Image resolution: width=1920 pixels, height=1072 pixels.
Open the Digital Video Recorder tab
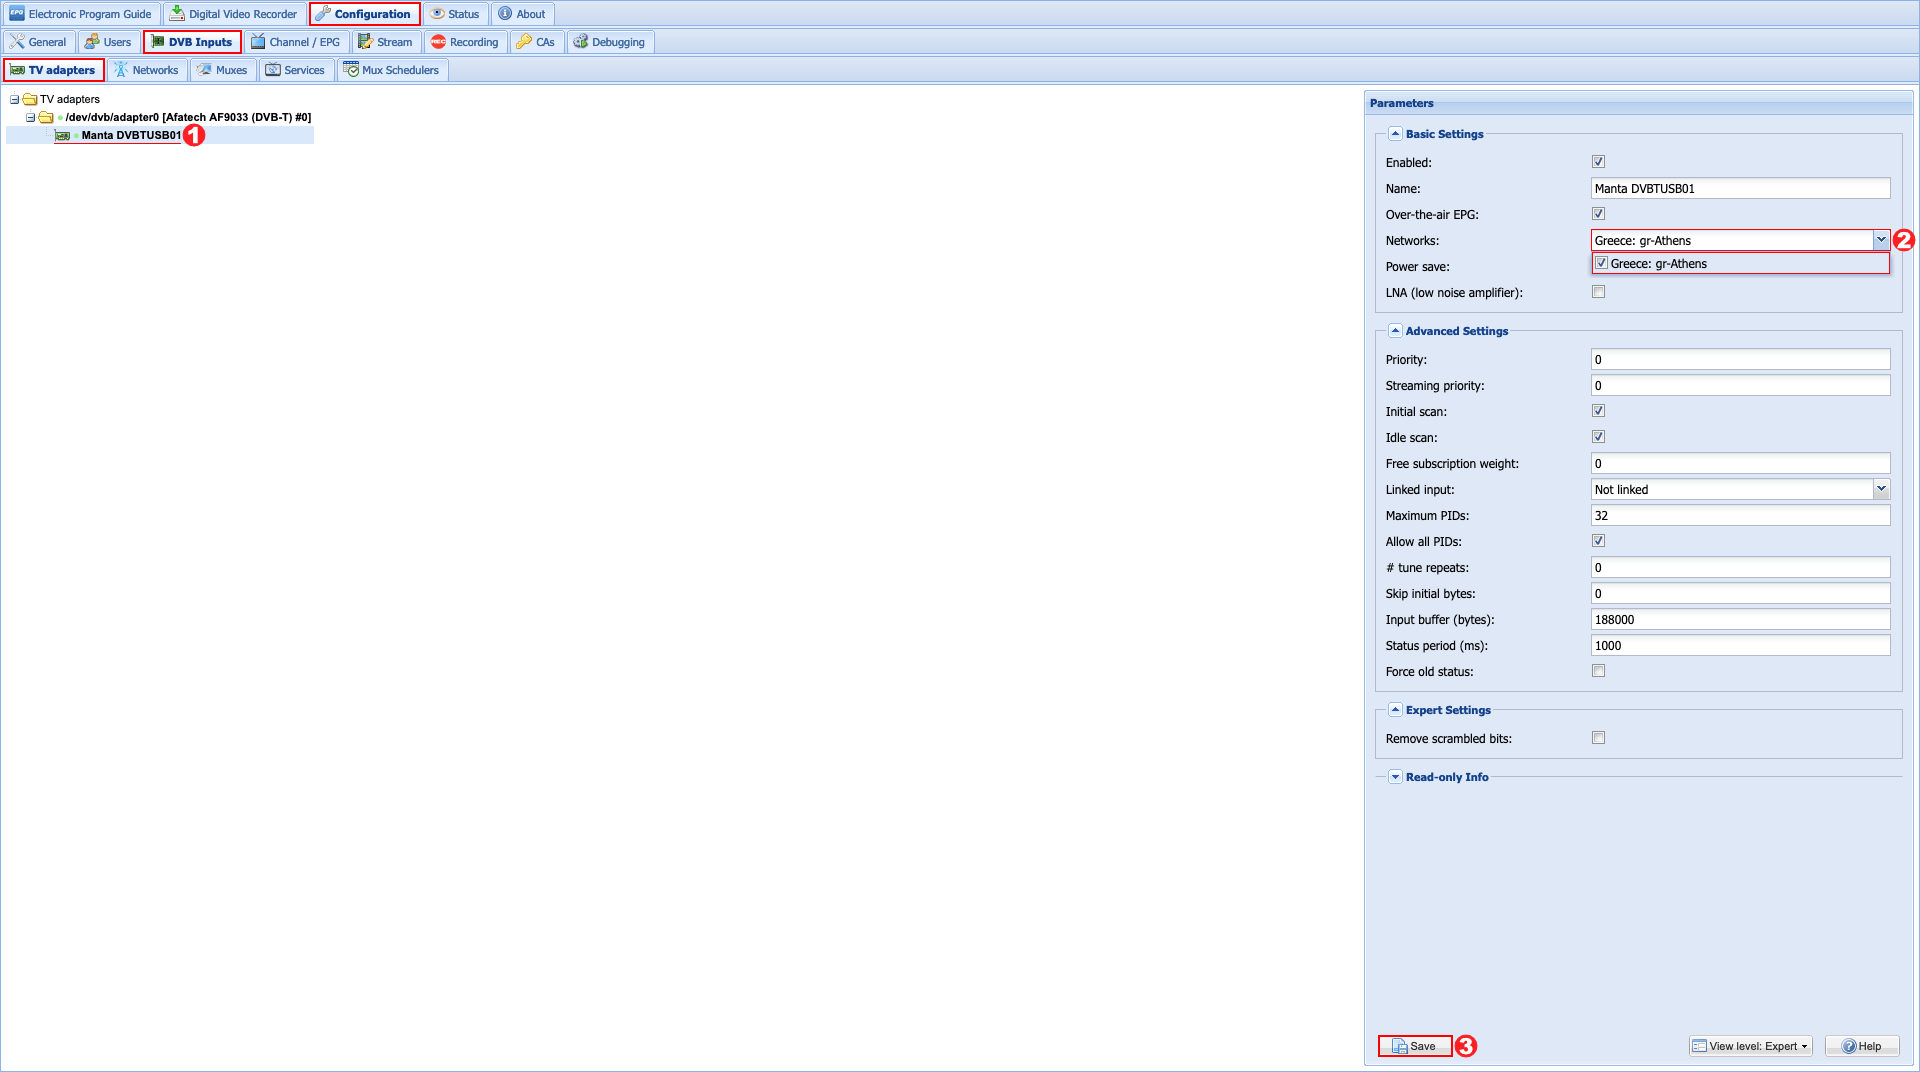point(234,14)
